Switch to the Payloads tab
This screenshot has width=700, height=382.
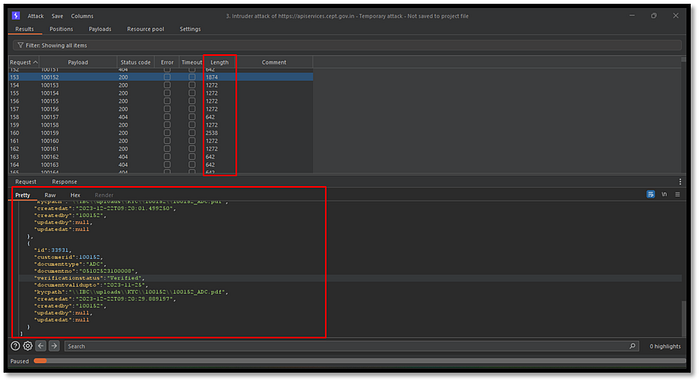tap(100, 29)
